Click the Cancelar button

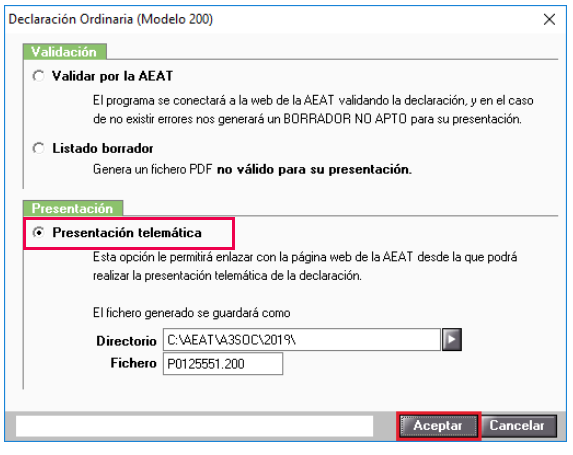[x=518, y=426]
